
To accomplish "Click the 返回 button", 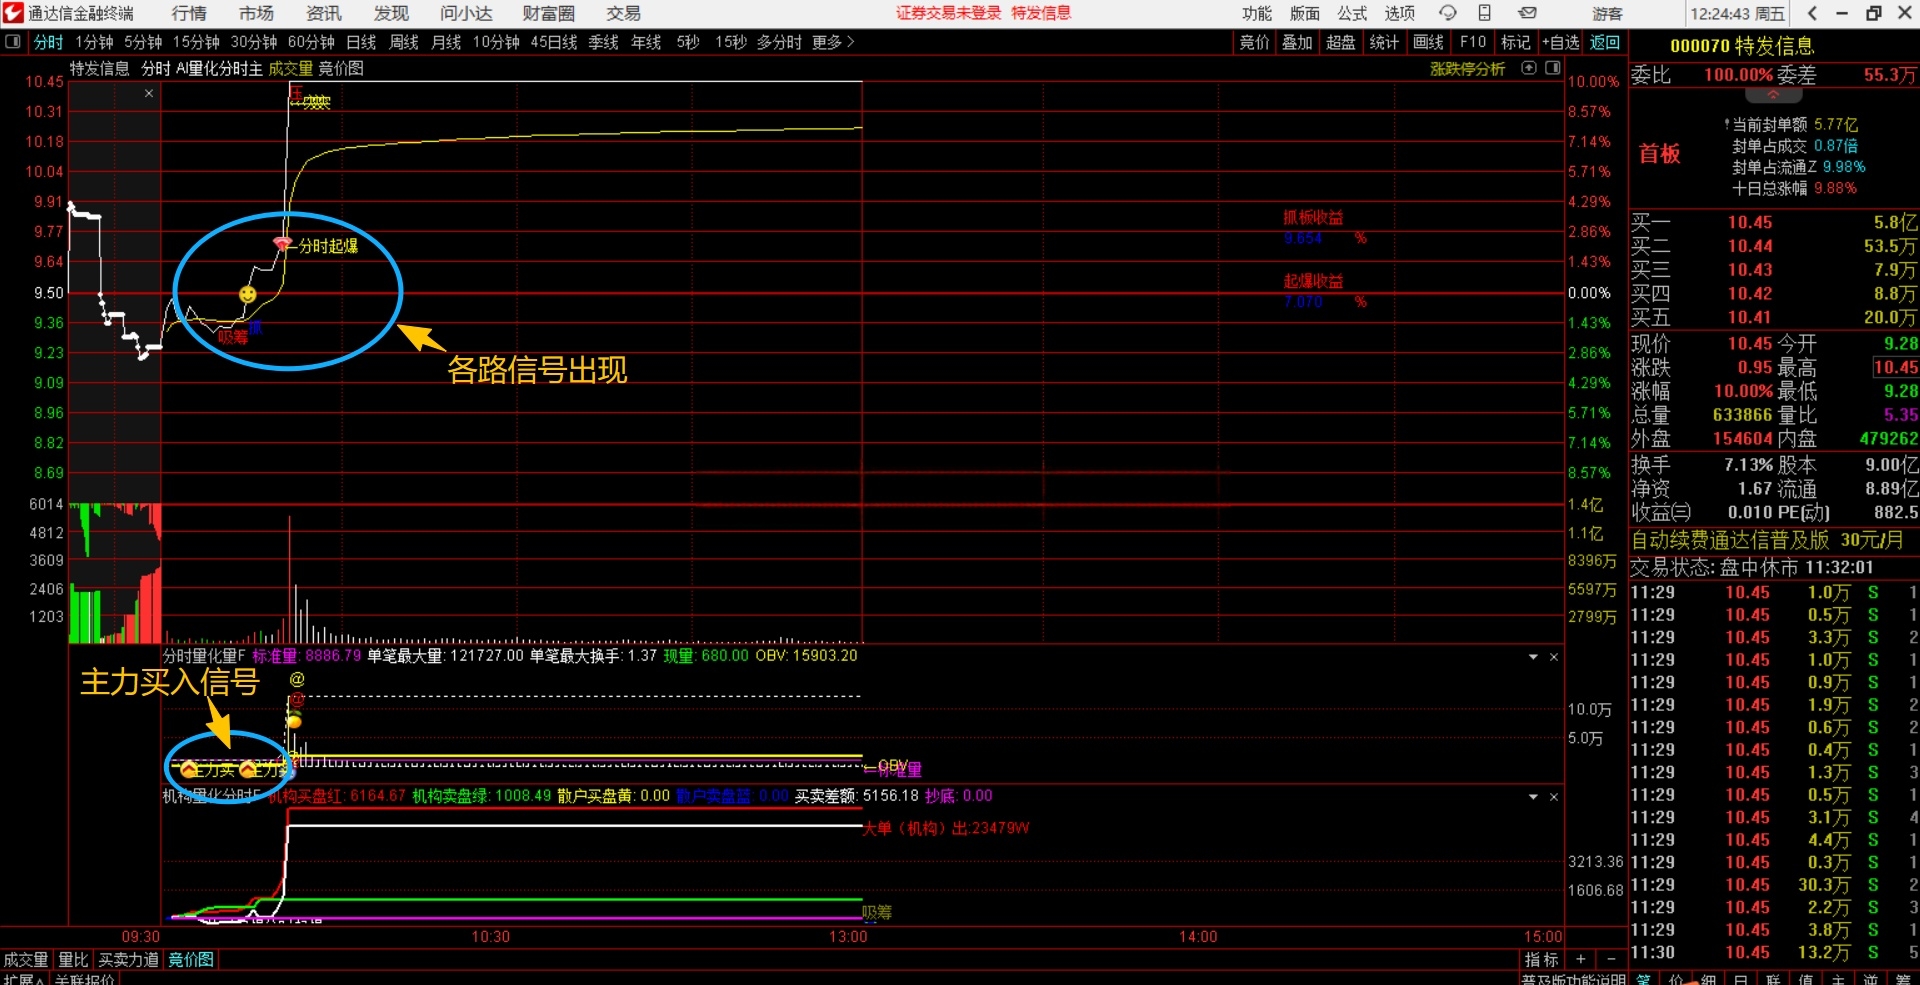I will coord(1604,42).
